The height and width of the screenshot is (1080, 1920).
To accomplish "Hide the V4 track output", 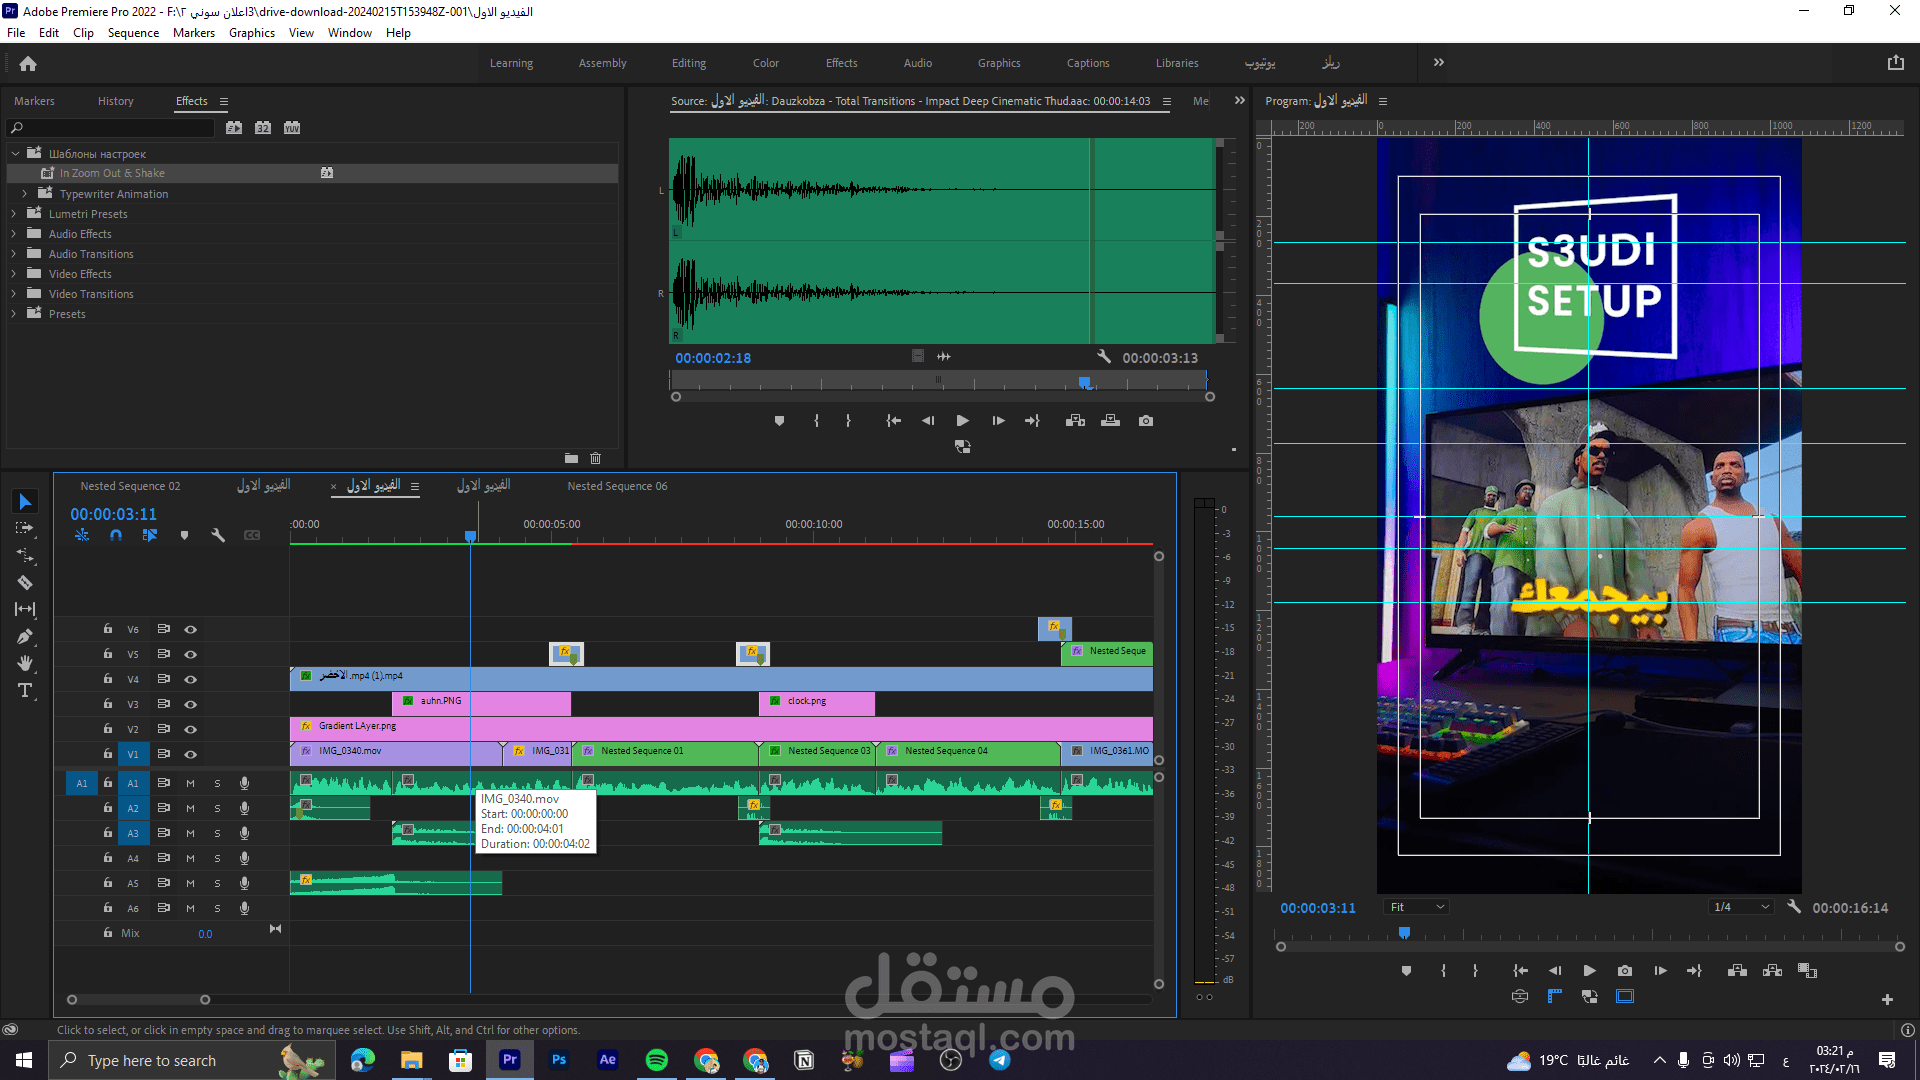I will point(190,679).
